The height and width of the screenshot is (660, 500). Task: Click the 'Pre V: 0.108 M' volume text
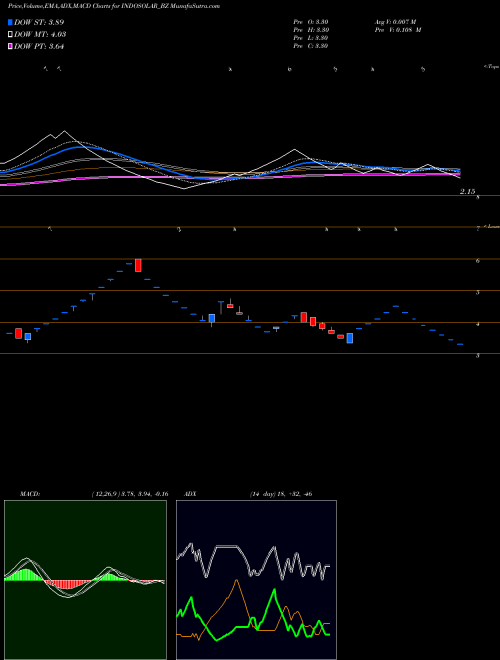398,30
